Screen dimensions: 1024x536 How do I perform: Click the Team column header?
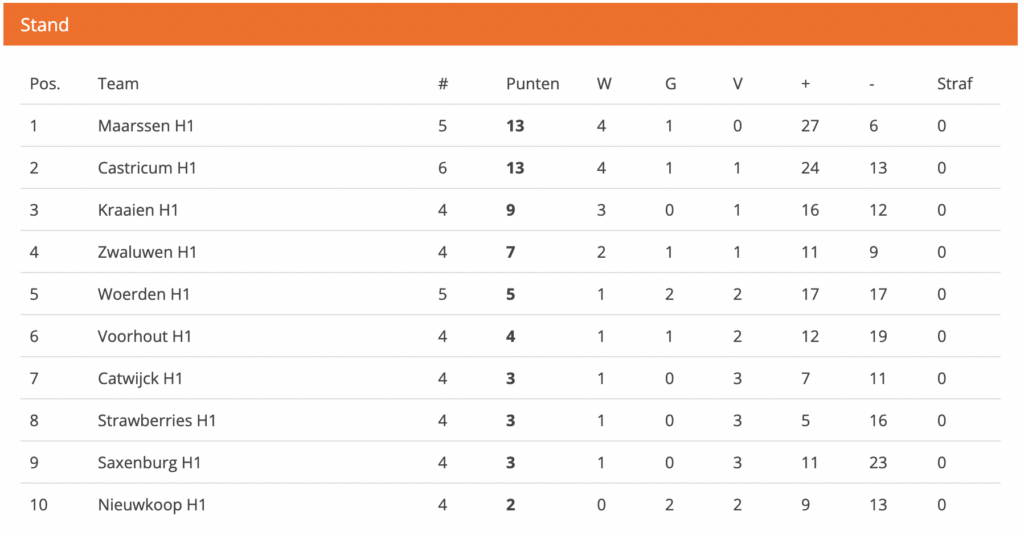pyautogui.click(x=118, y=84)
